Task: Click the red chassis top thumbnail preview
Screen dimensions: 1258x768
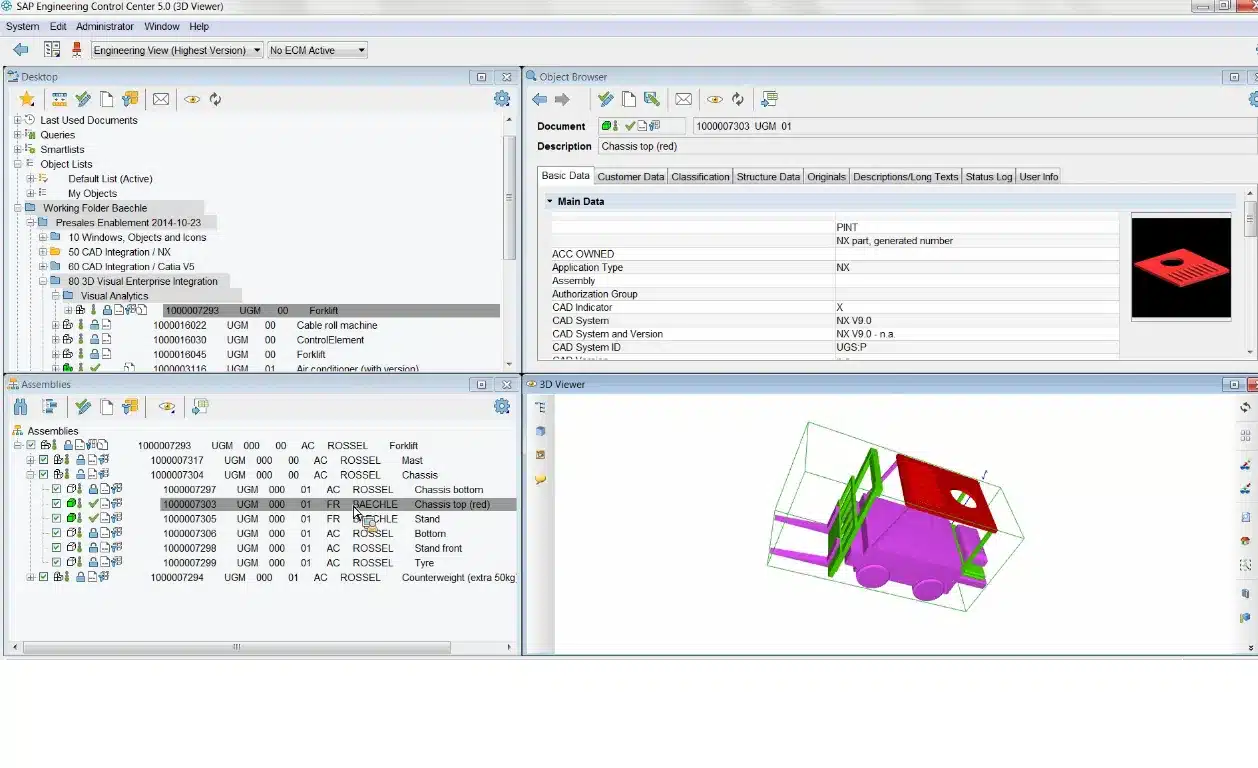Action: (x=1181, y=268)
